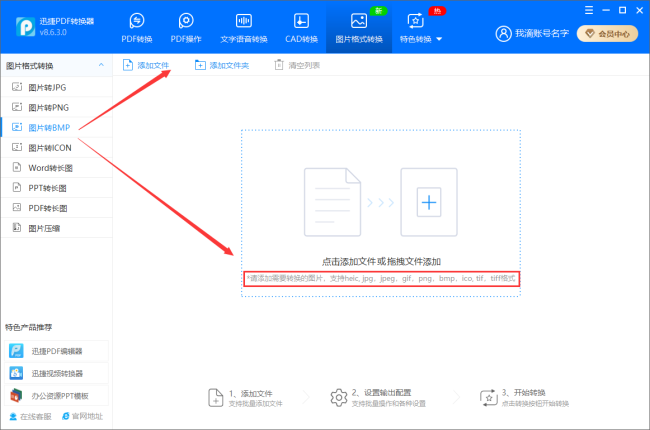Open 迅捷视频转换器 recommended product
Image resolution: width=650 pixels, height=430 pixels.
(56, 373)
